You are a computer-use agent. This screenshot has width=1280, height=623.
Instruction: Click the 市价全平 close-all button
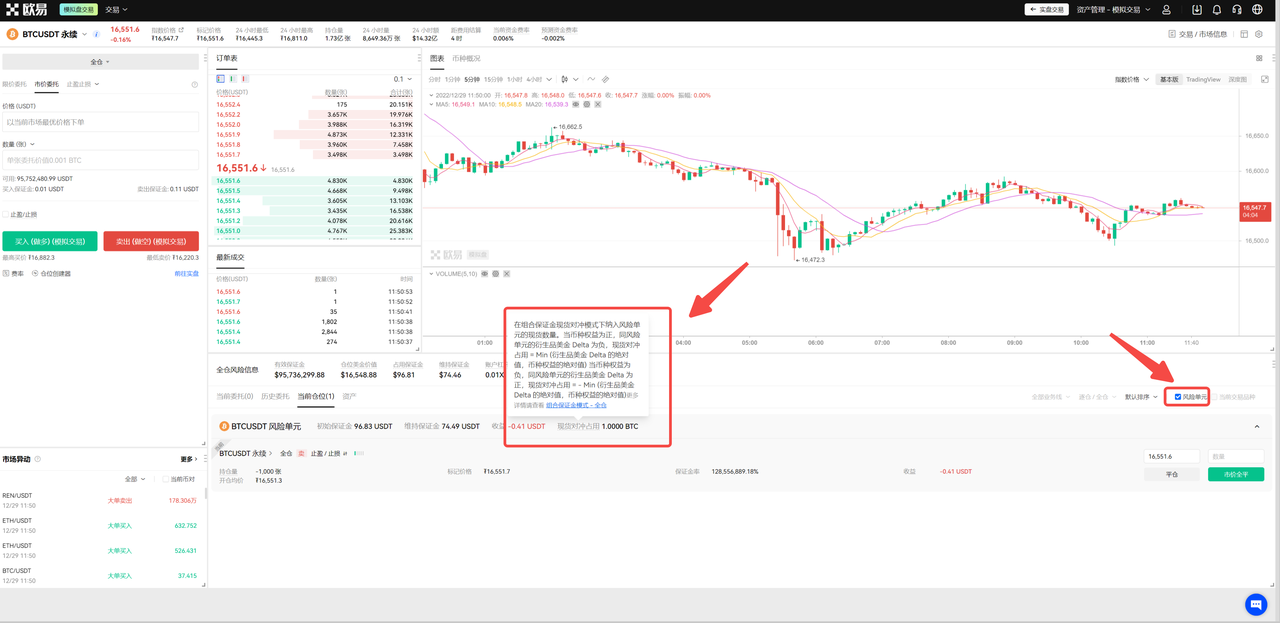[1235, 475]
